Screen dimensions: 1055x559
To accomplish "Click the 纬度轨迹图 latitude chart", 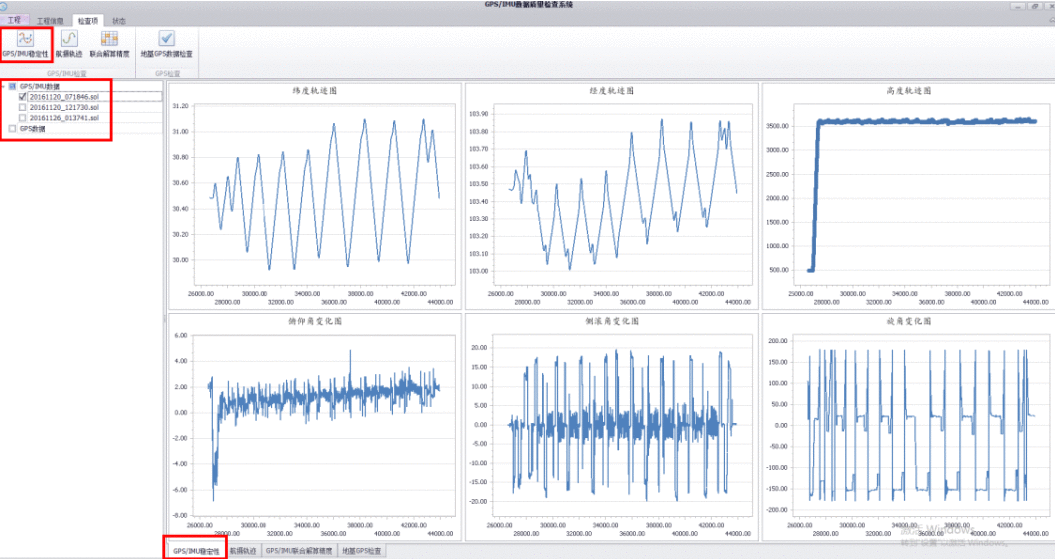I will coord(315,196).
